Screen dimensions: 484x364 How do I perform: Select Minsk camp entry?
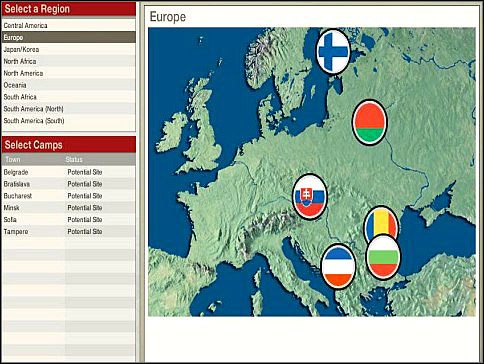[69, 208]
